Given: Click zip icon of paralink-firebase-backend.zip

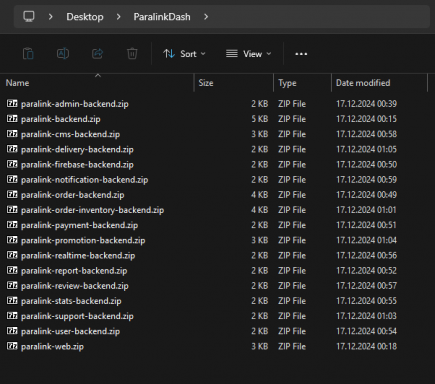Looking at the screenshot, I should pos(12,164).
